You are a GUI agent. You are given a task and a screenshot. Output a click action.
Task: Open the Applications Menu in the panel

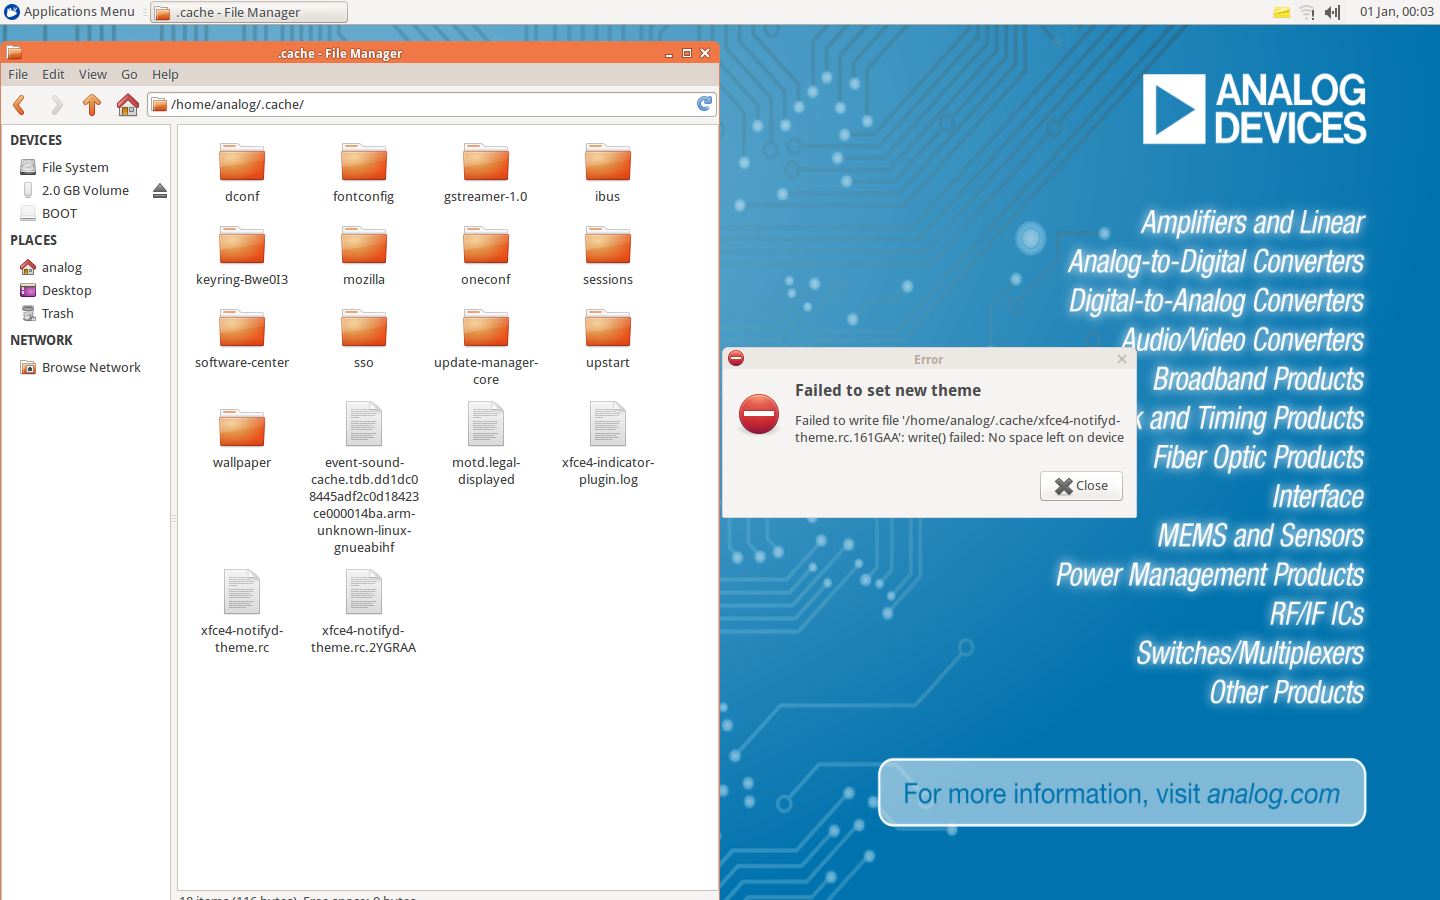70,12
